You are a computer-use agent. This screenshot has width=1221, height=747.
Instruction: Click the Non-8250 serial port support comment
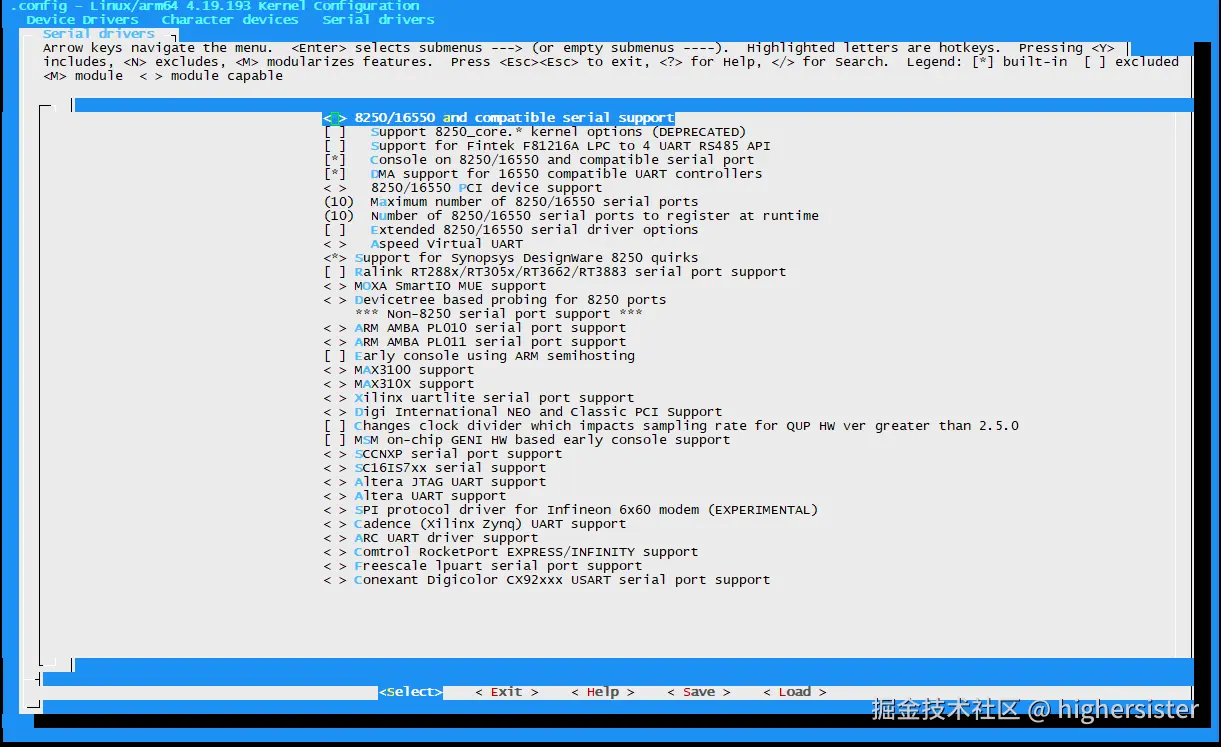(x=498, y=314)
